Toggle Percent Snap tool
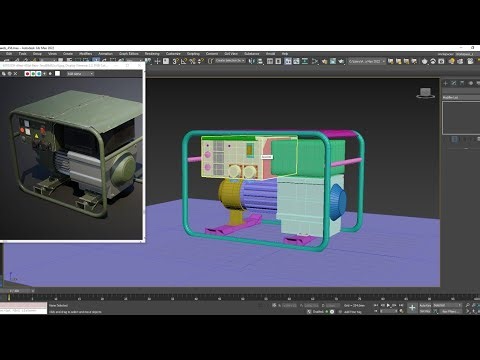The width and height of the screenshot is (480, 360). [192, 61]
